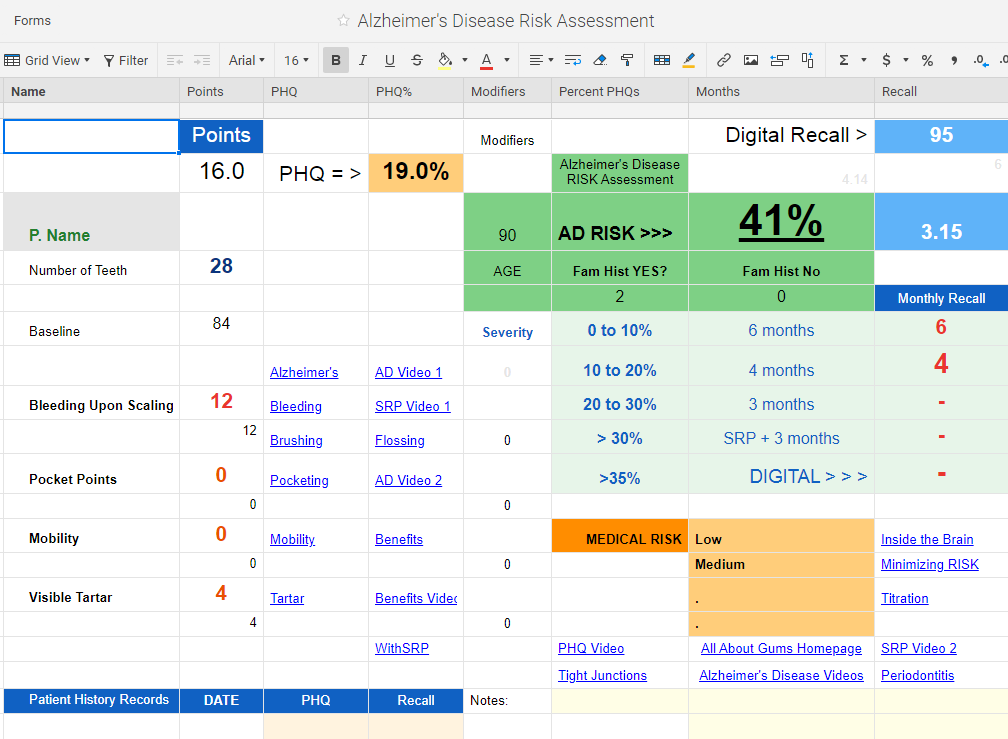Toggle italic formatting
This screenshot has width=1008, height=739.
click(x=363, y=60)
